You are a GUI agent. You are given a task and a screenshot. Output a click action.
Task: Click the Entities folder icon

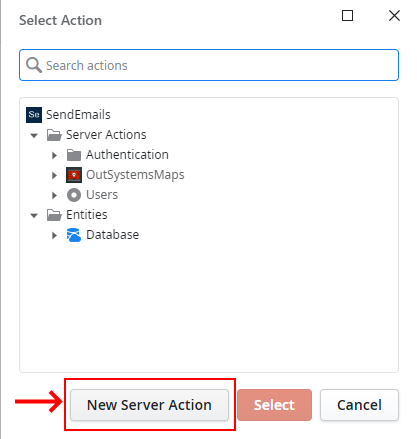point(54,215)
